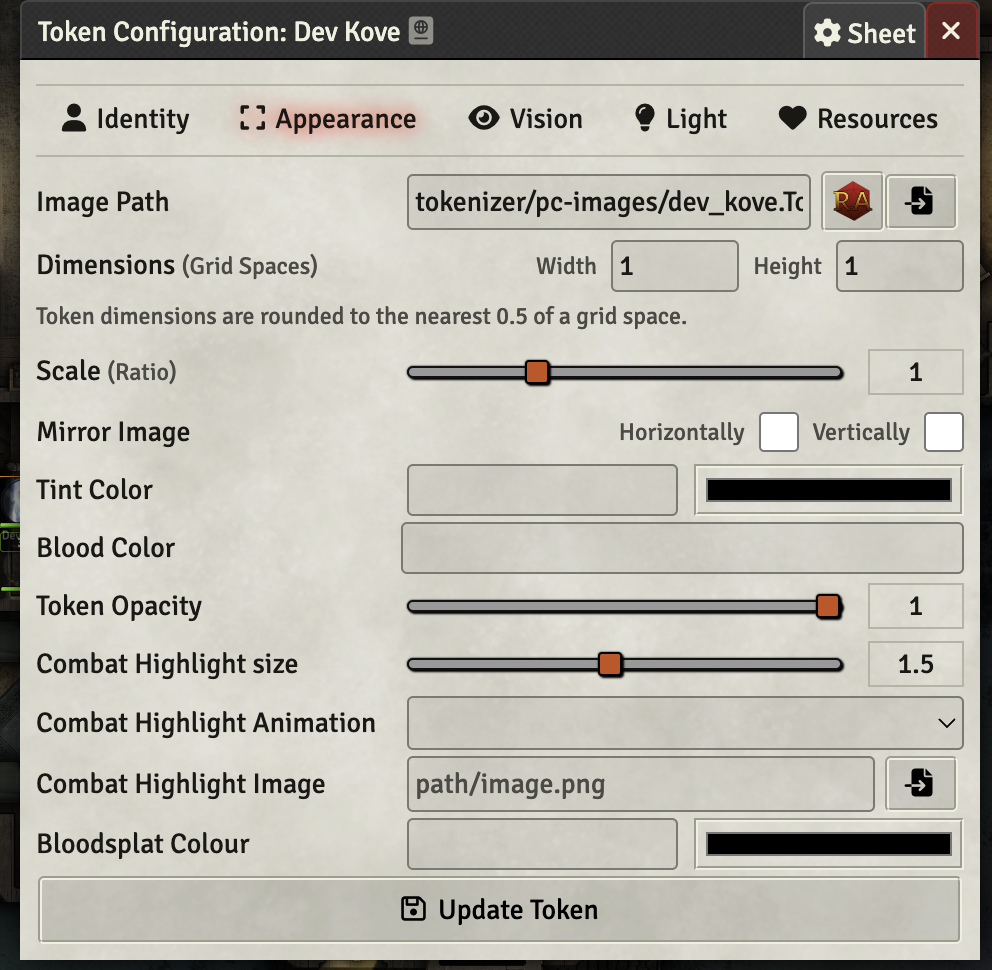Expand the globe indicator next to Dev Kove
992x970 pixels.
pyautogui.click(x=419, y=30)
